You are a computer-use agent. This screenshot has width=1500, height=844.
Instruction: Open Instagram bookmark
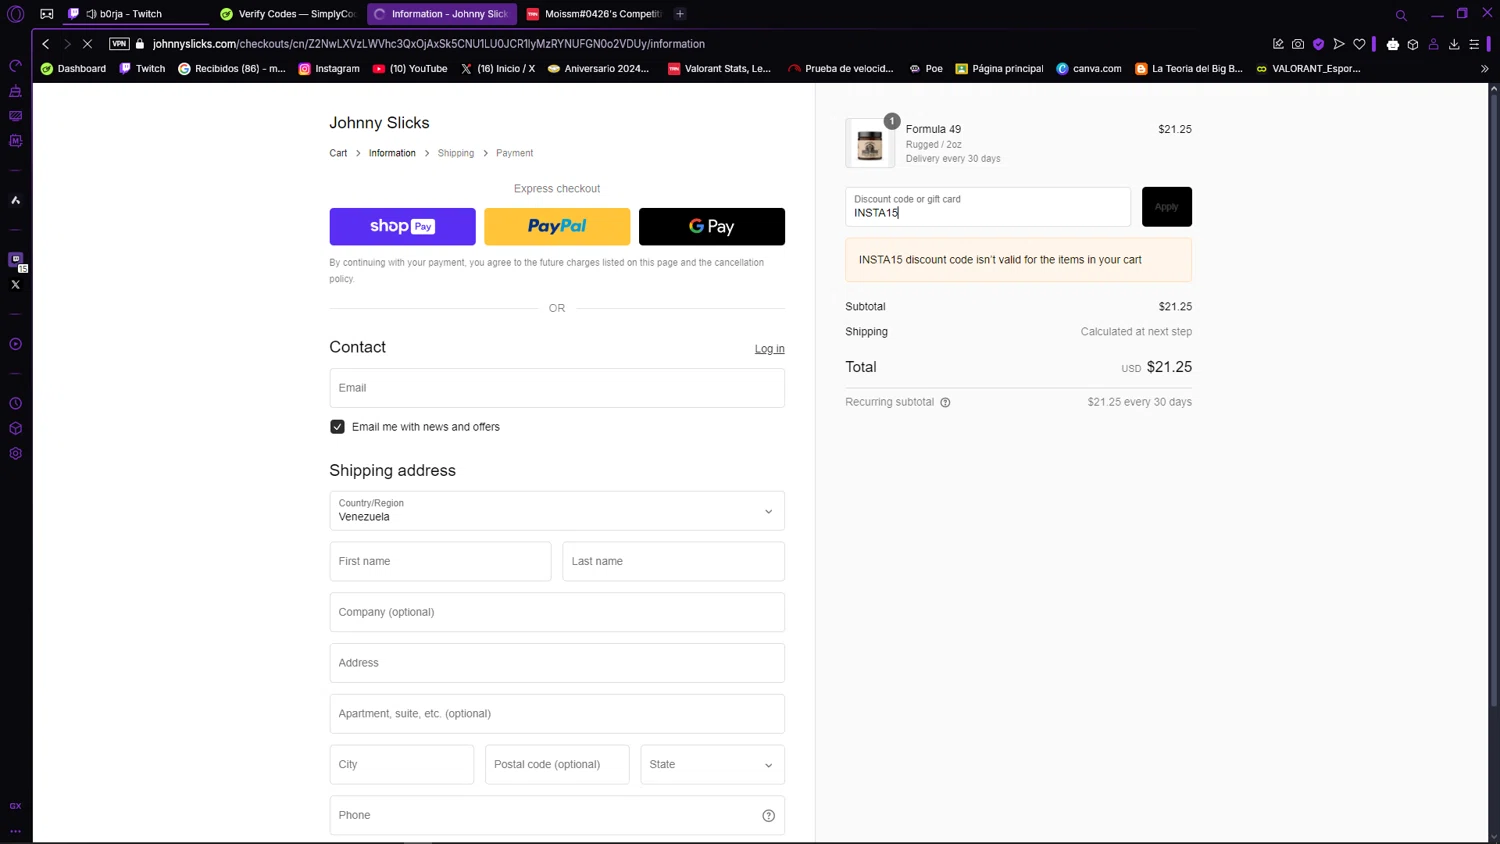(329, 69)
